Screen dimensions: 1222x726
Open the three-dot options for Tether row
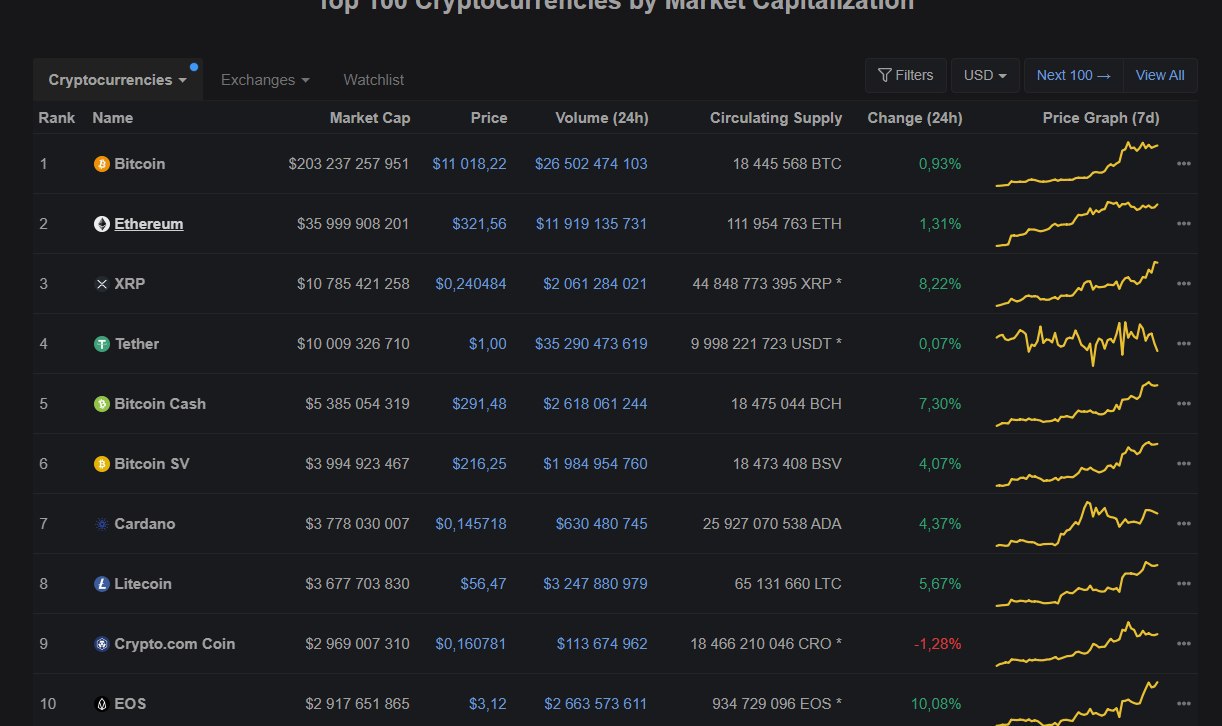coord(1184,344)
